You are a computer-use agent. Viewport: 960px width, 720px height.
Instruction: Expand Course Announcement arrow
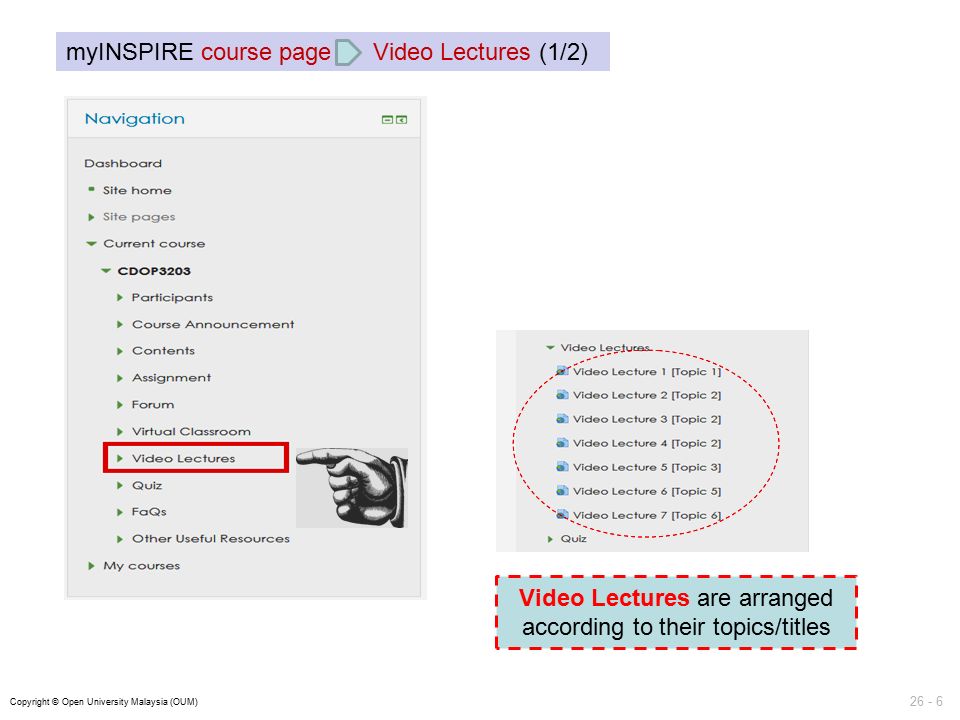tap(120, 324)
